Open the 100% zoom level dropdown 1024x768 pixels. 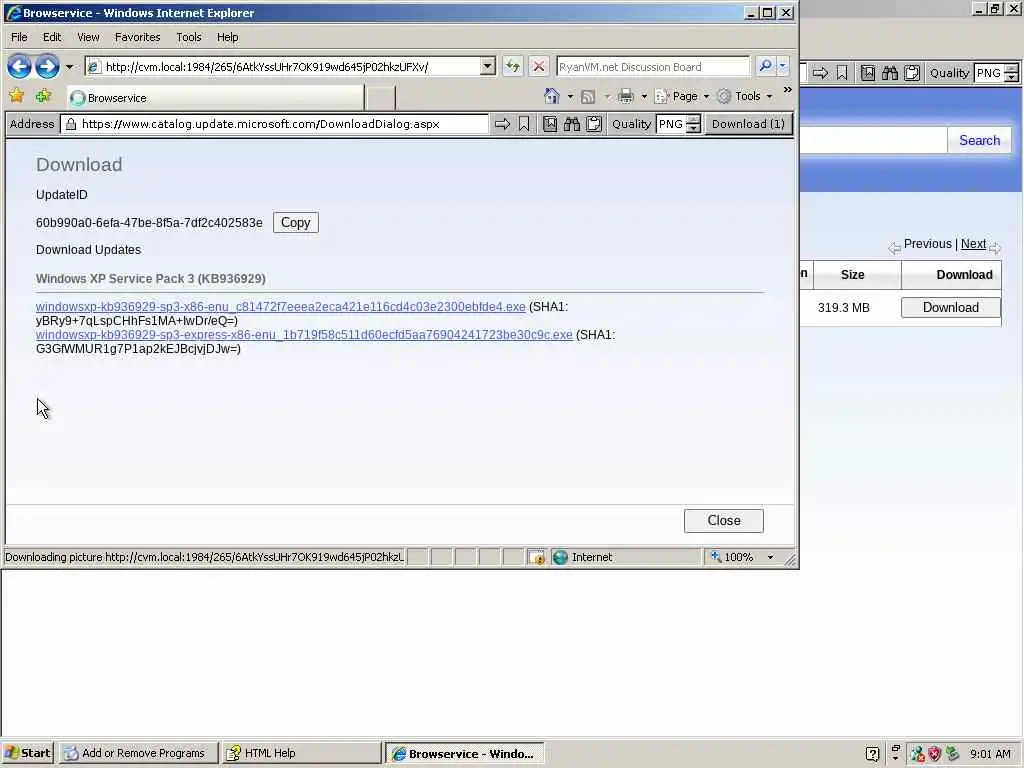pyautogui.click(x=770, y=557)
